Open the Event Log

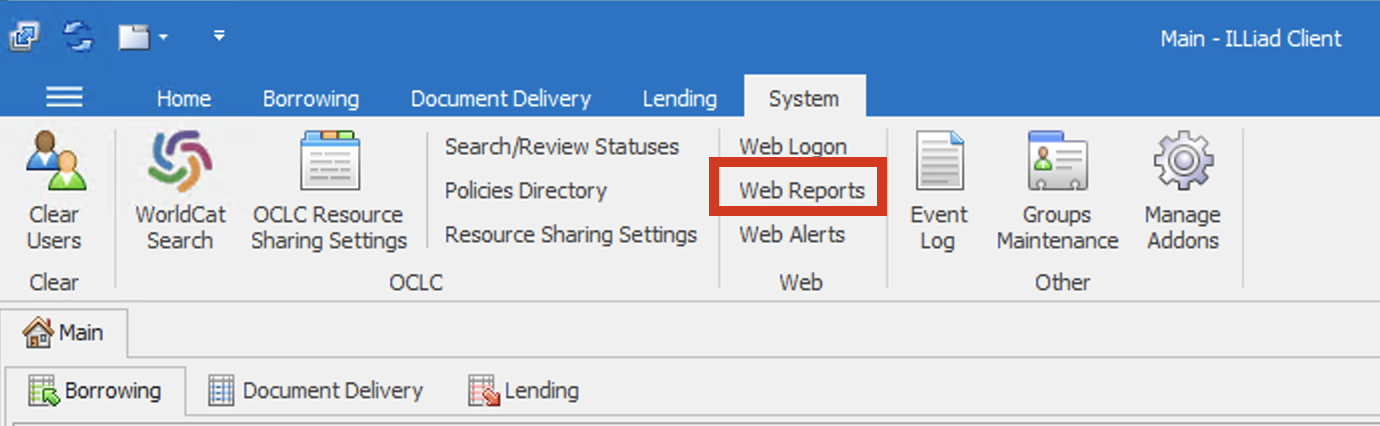point(938,164)
